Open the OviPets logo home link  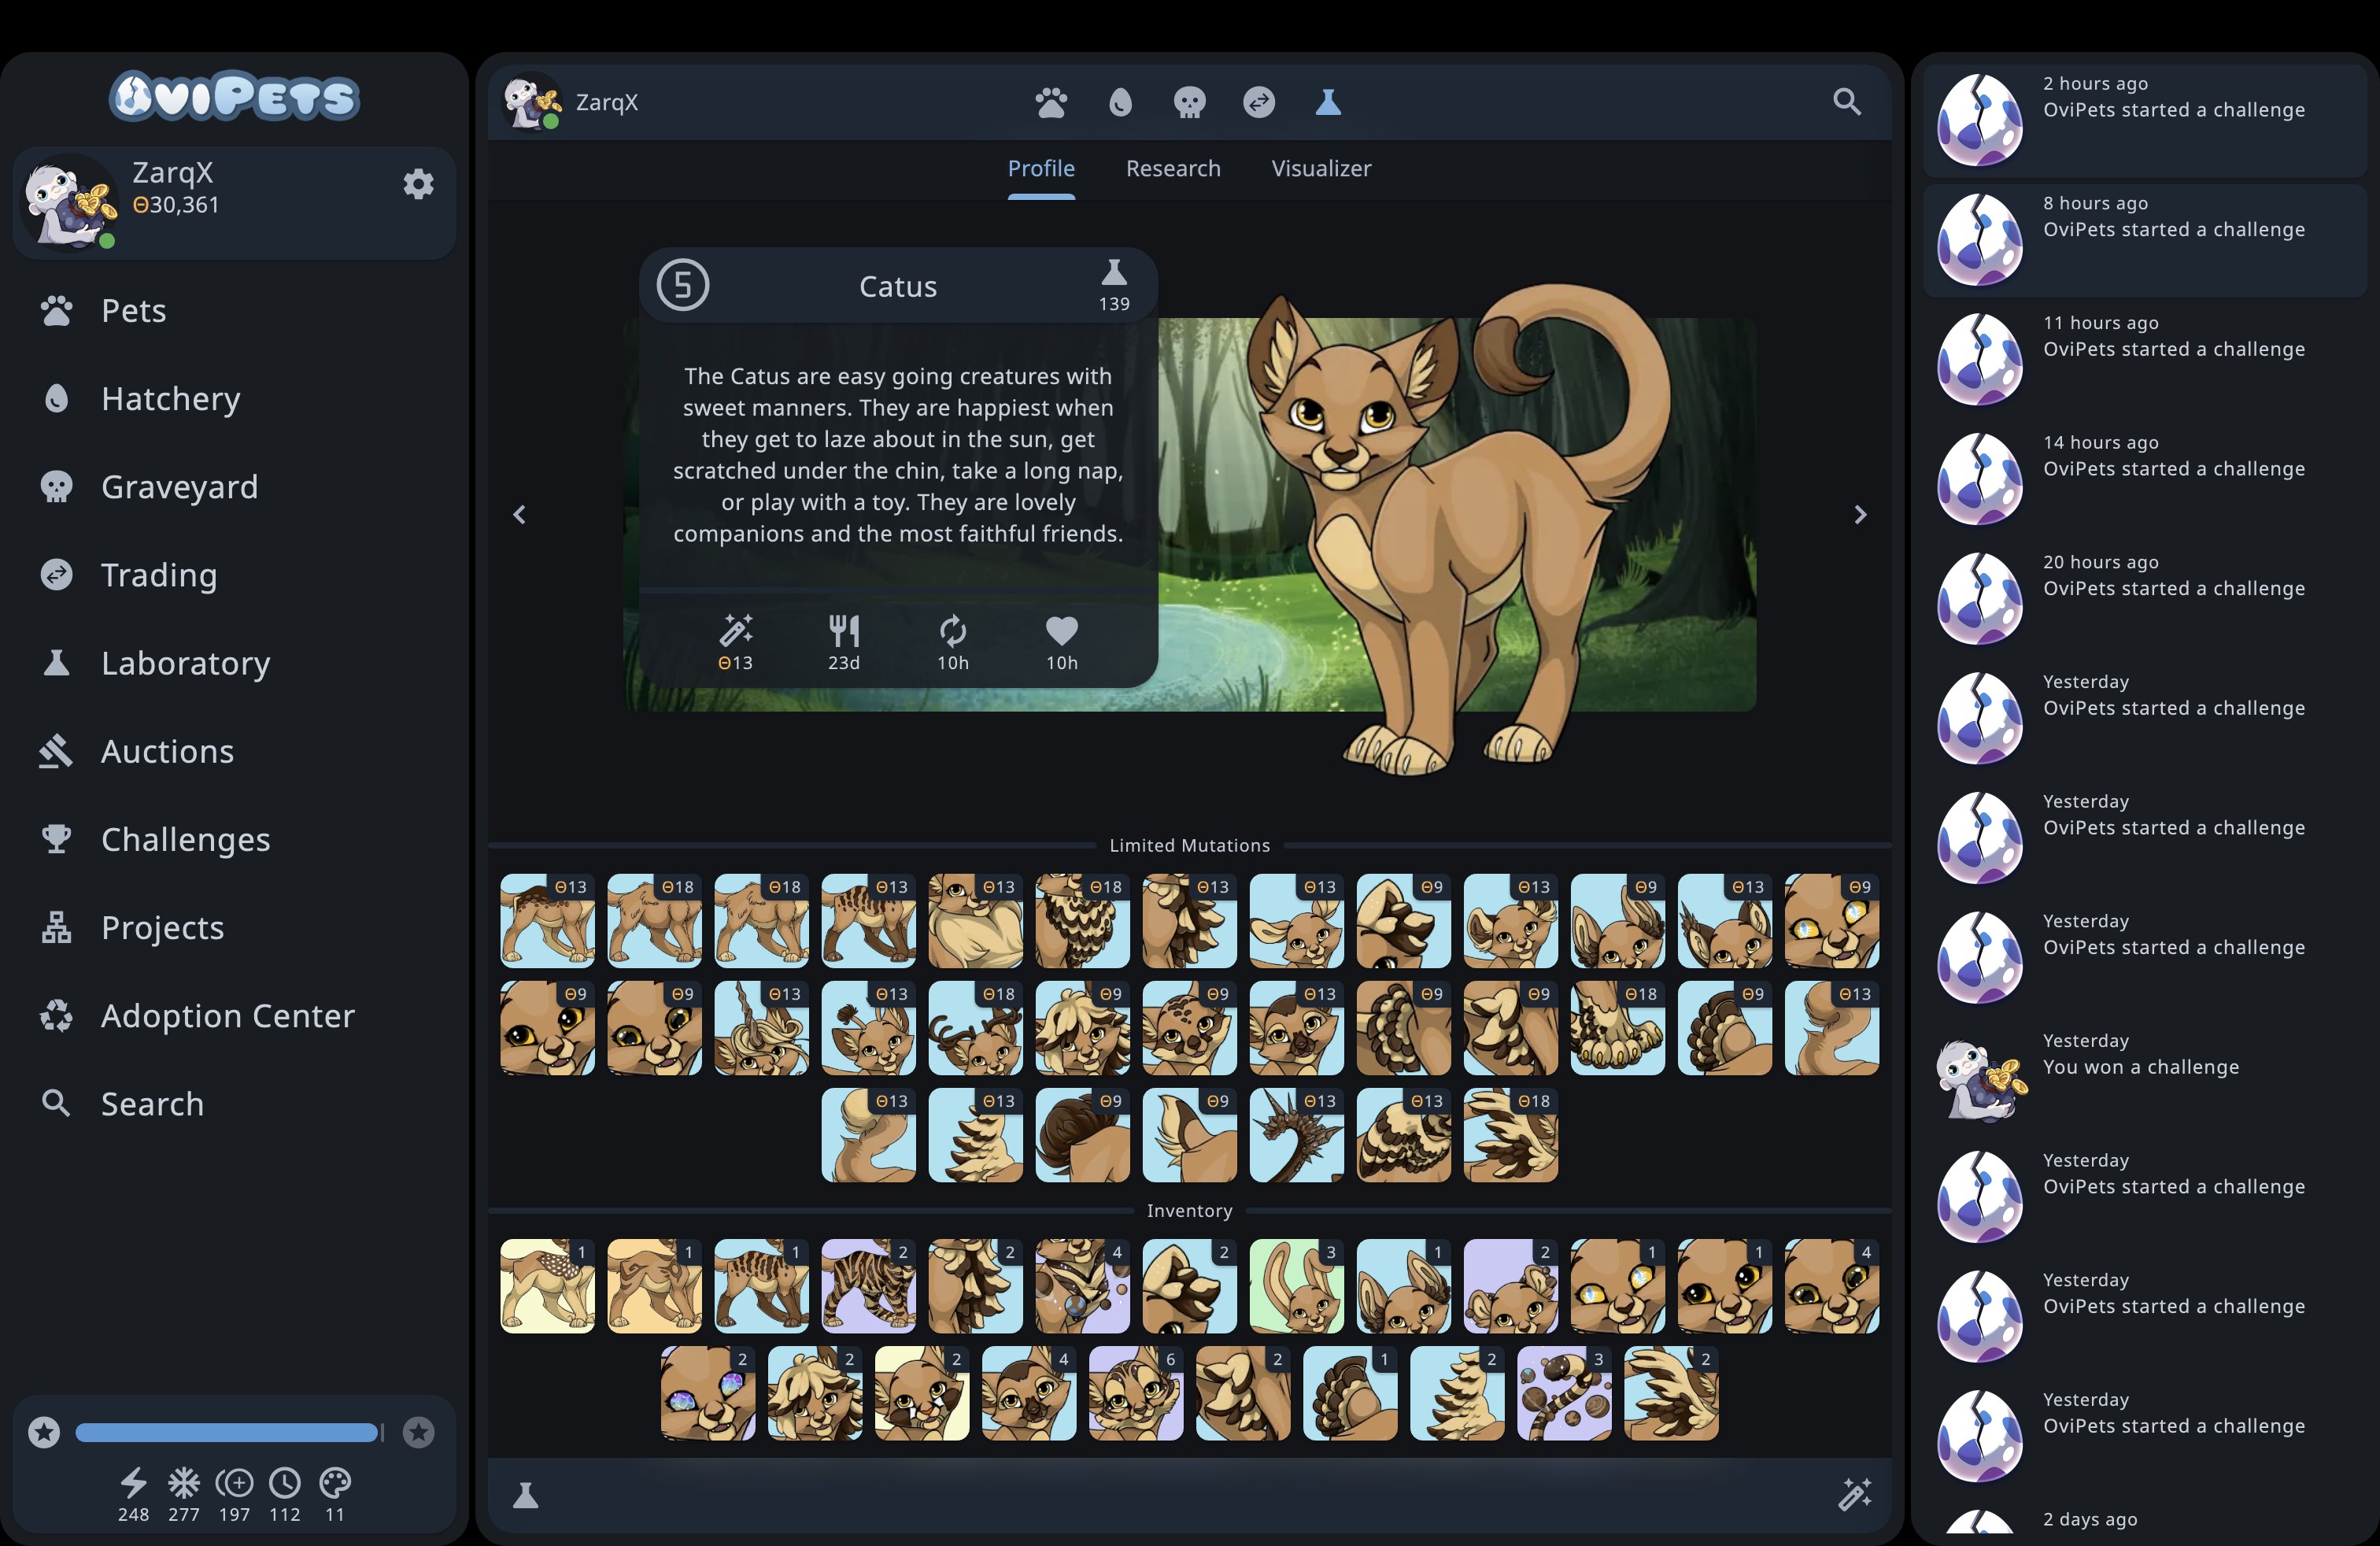(x=234, y=96)
